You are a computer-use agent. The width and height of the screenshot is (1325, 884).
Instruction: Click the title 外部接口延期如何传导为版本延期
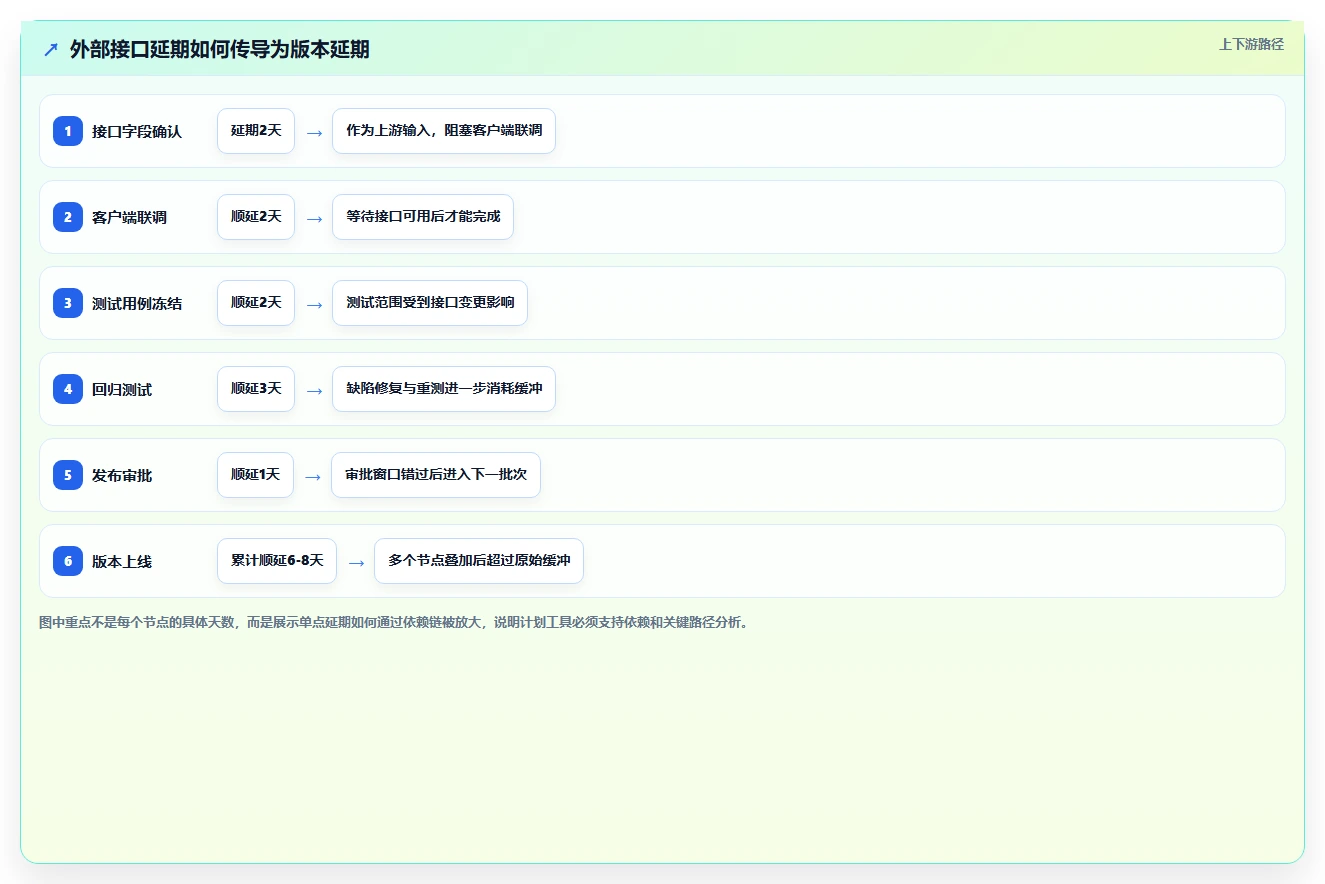pyautogui.click(x=220, y=50)
